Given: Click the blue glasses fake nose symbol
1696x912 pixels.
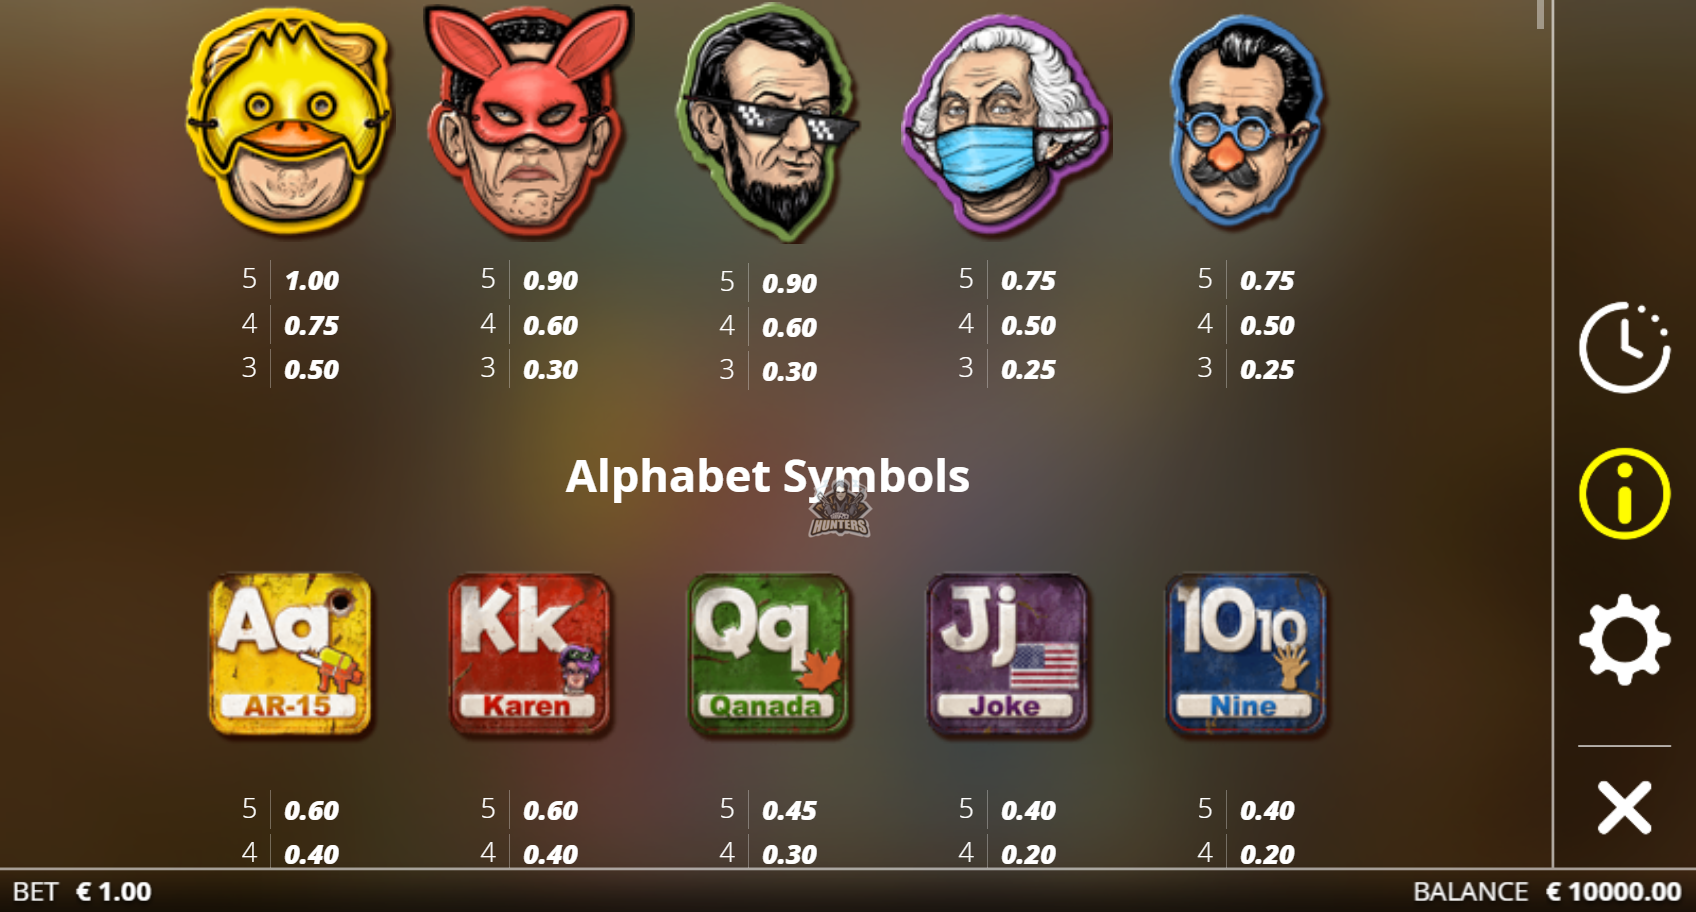Looking at the screenshot, I should coord(1246,122).
